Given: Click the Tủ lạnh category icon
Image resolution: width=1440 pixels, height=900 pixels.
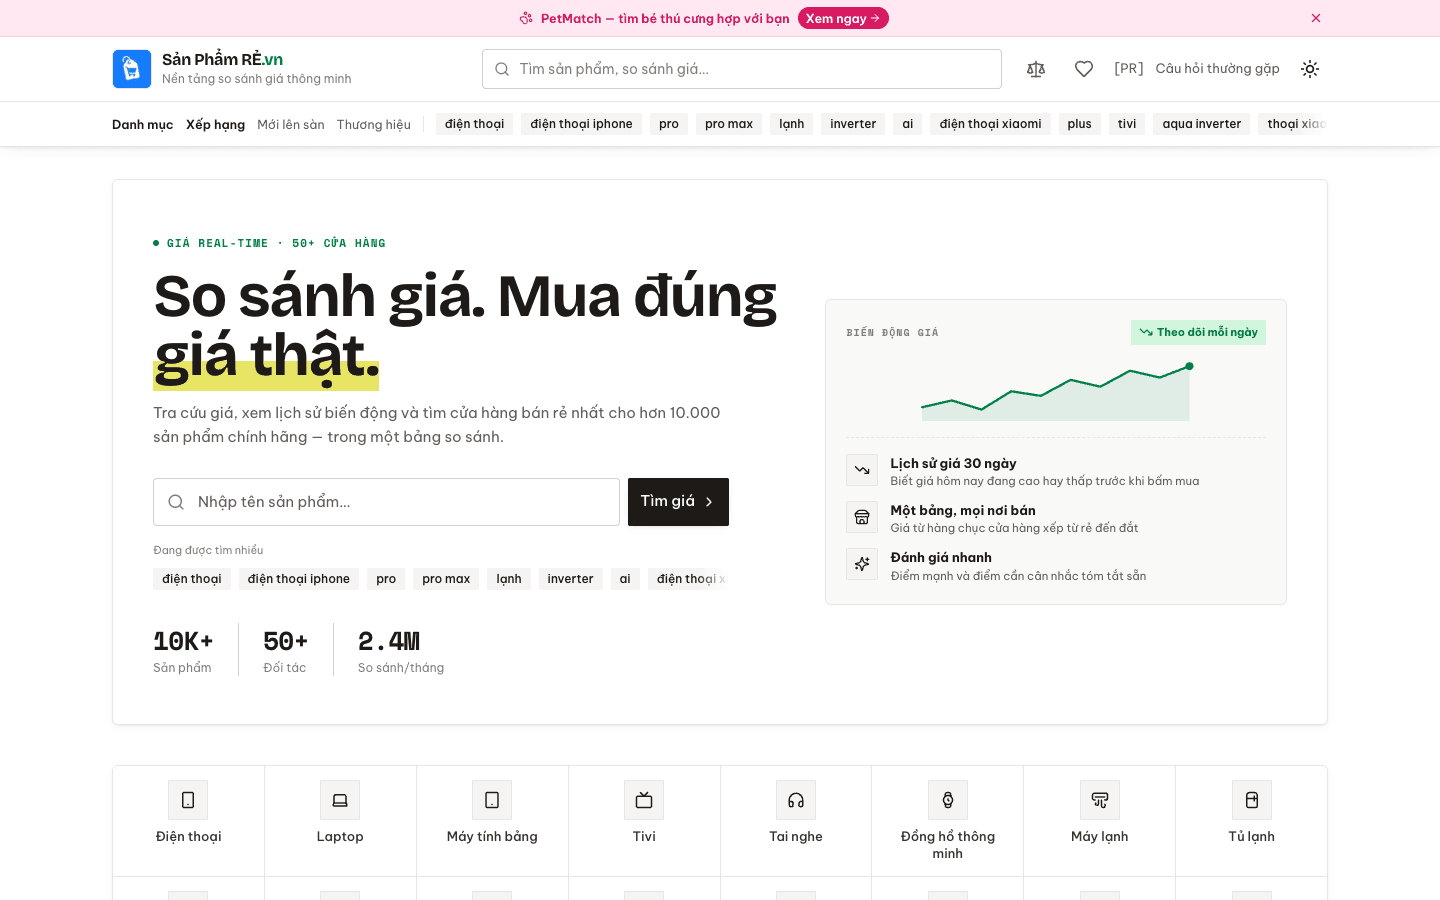Looking at the screenshot, I should [x=1252, y=800].
